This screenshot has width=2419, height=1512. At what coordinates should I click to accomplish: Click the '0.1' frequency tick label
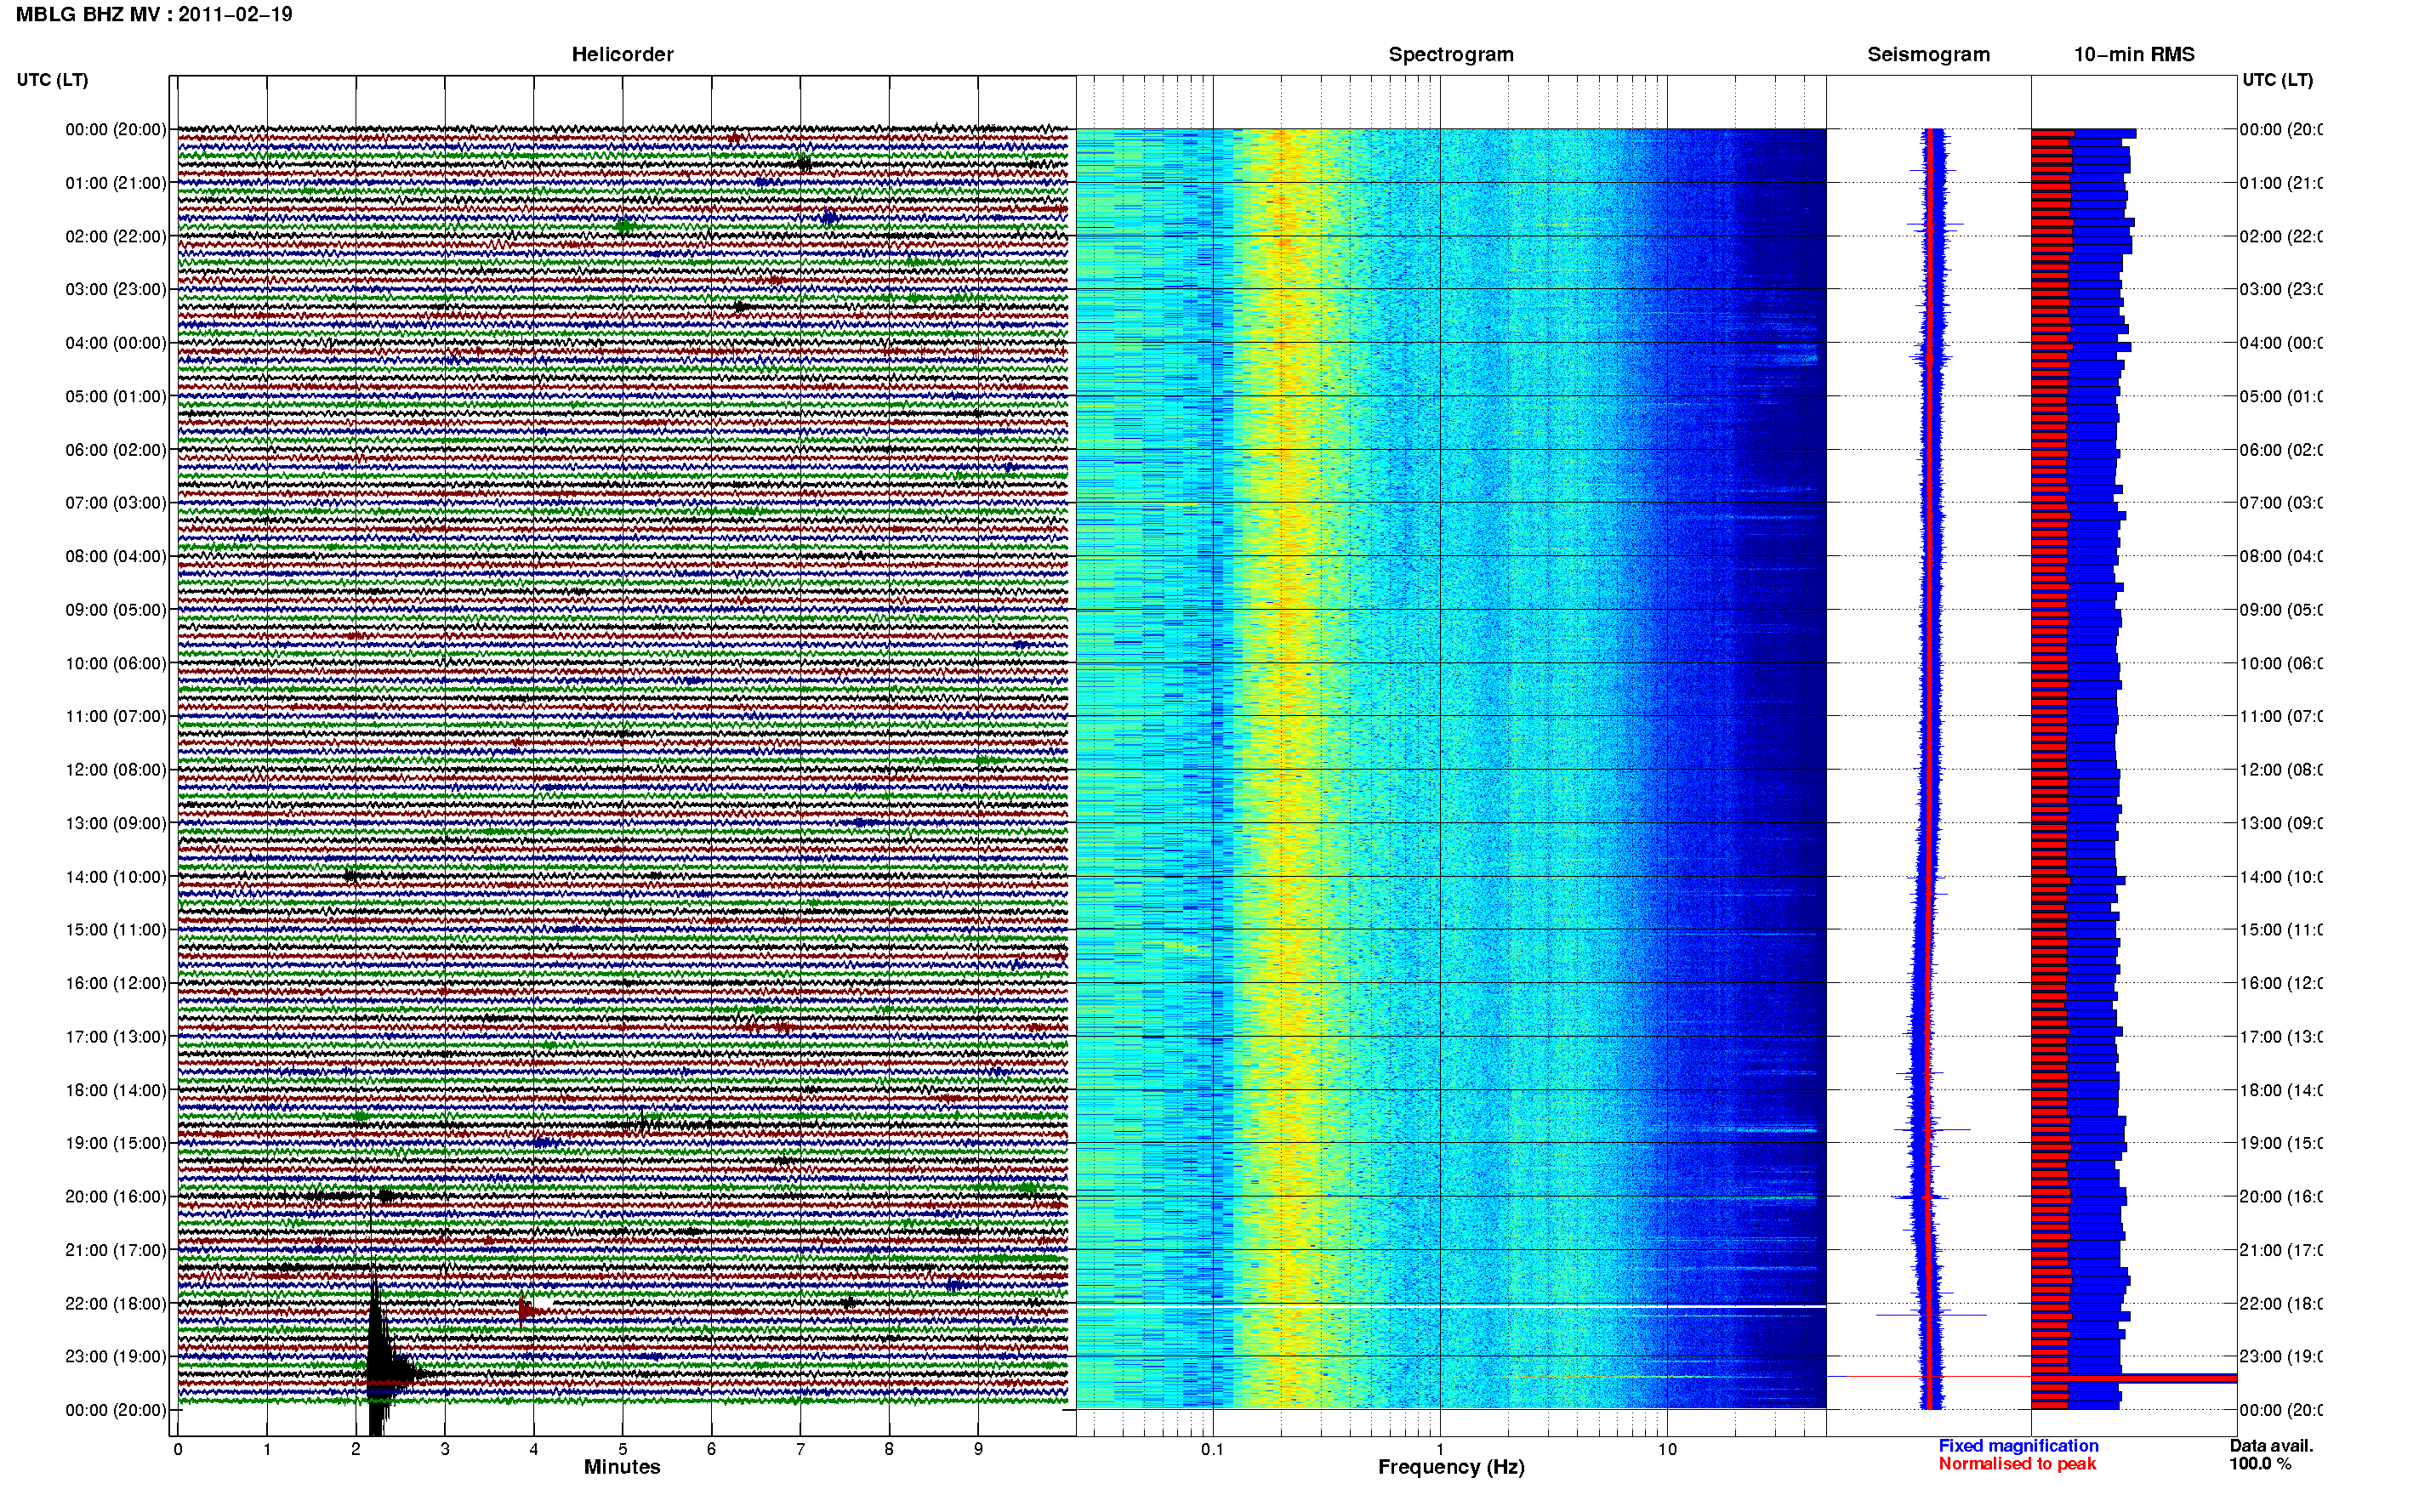pos(1212,1449)
